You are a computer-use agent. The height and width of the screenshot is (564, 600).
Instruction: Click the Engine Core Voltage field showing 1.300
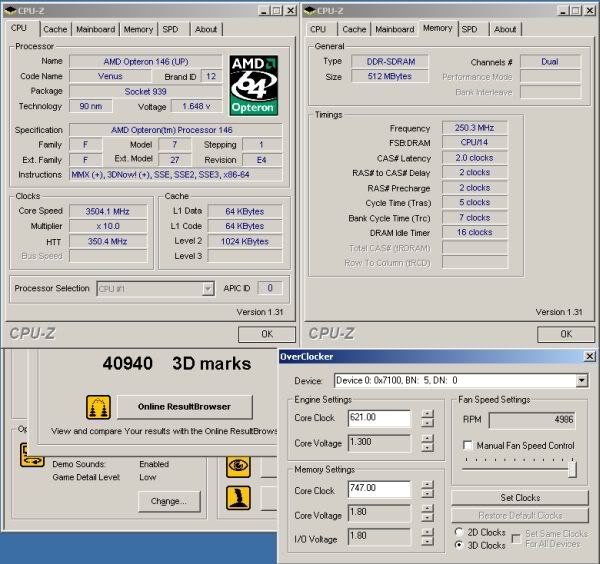[x=379, y=442]
